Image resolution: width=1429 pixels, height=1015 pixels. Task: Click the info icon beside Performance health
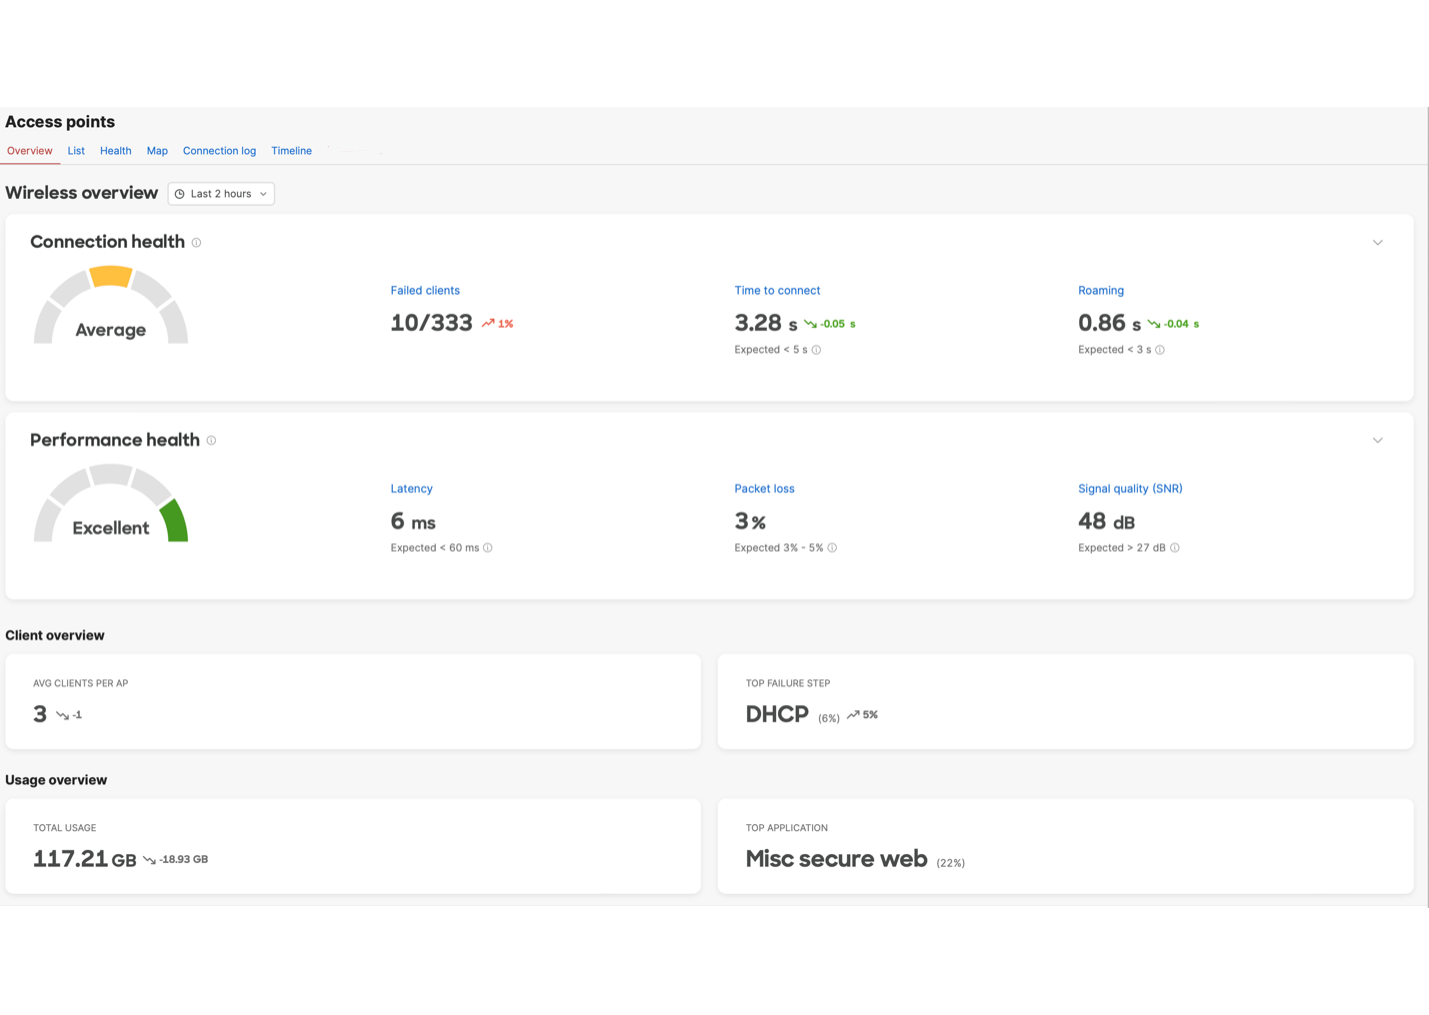[211, 440]
